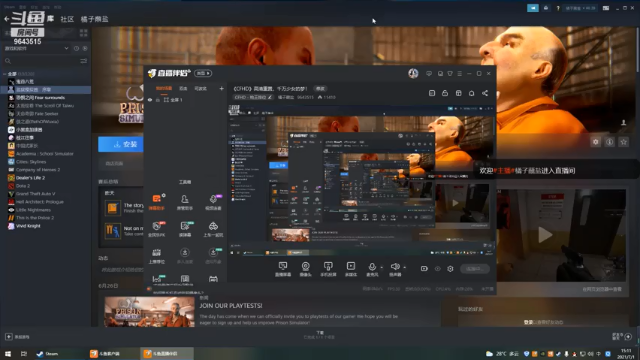Click the speaker icon in streaming toolbar
640x360 pixels.
395,267
